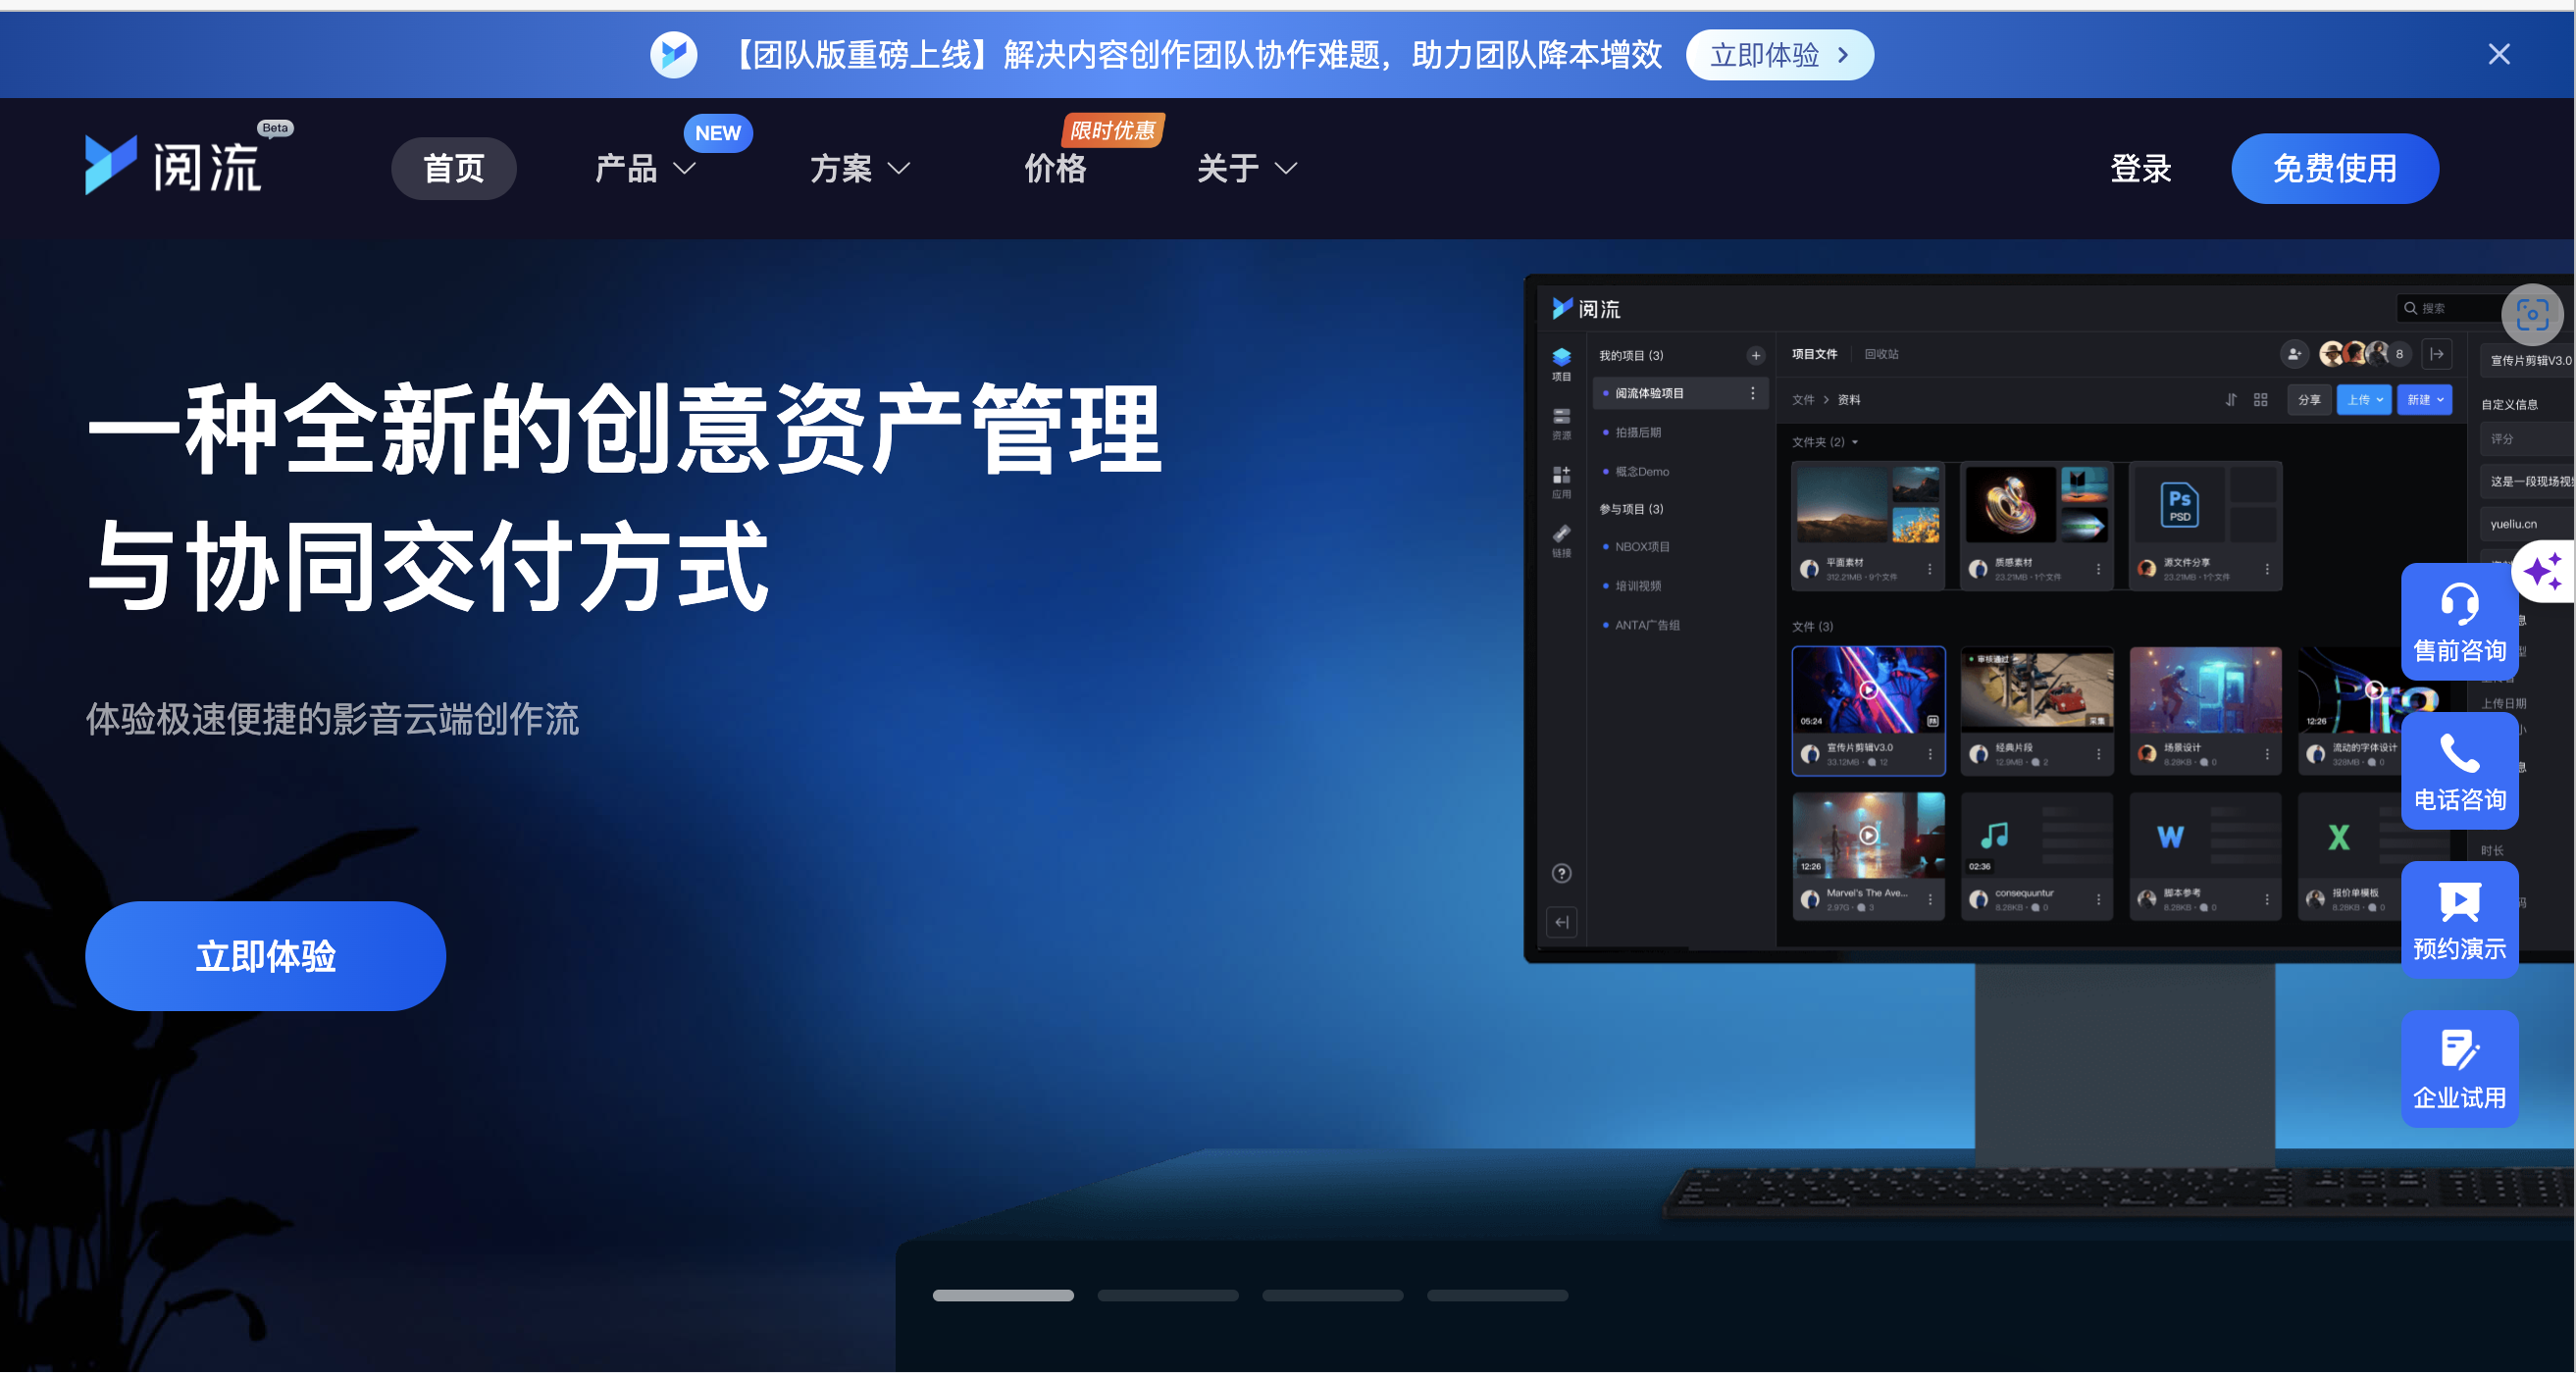2576x1373 pixels.
Task: Select 阅流体验项目 in project list
Action: click(x=1679, y=393)
